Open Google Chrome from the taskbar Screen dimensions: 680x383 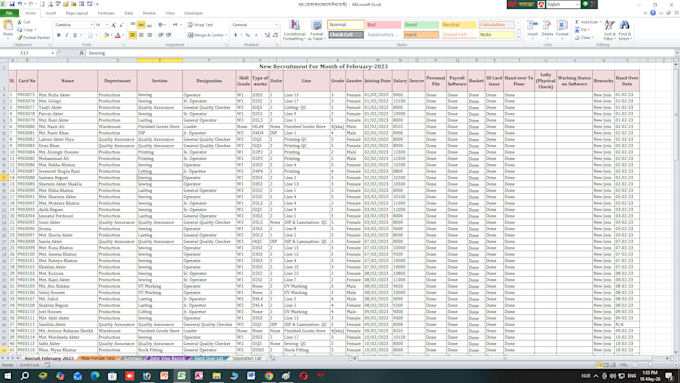tap(269, 376)
